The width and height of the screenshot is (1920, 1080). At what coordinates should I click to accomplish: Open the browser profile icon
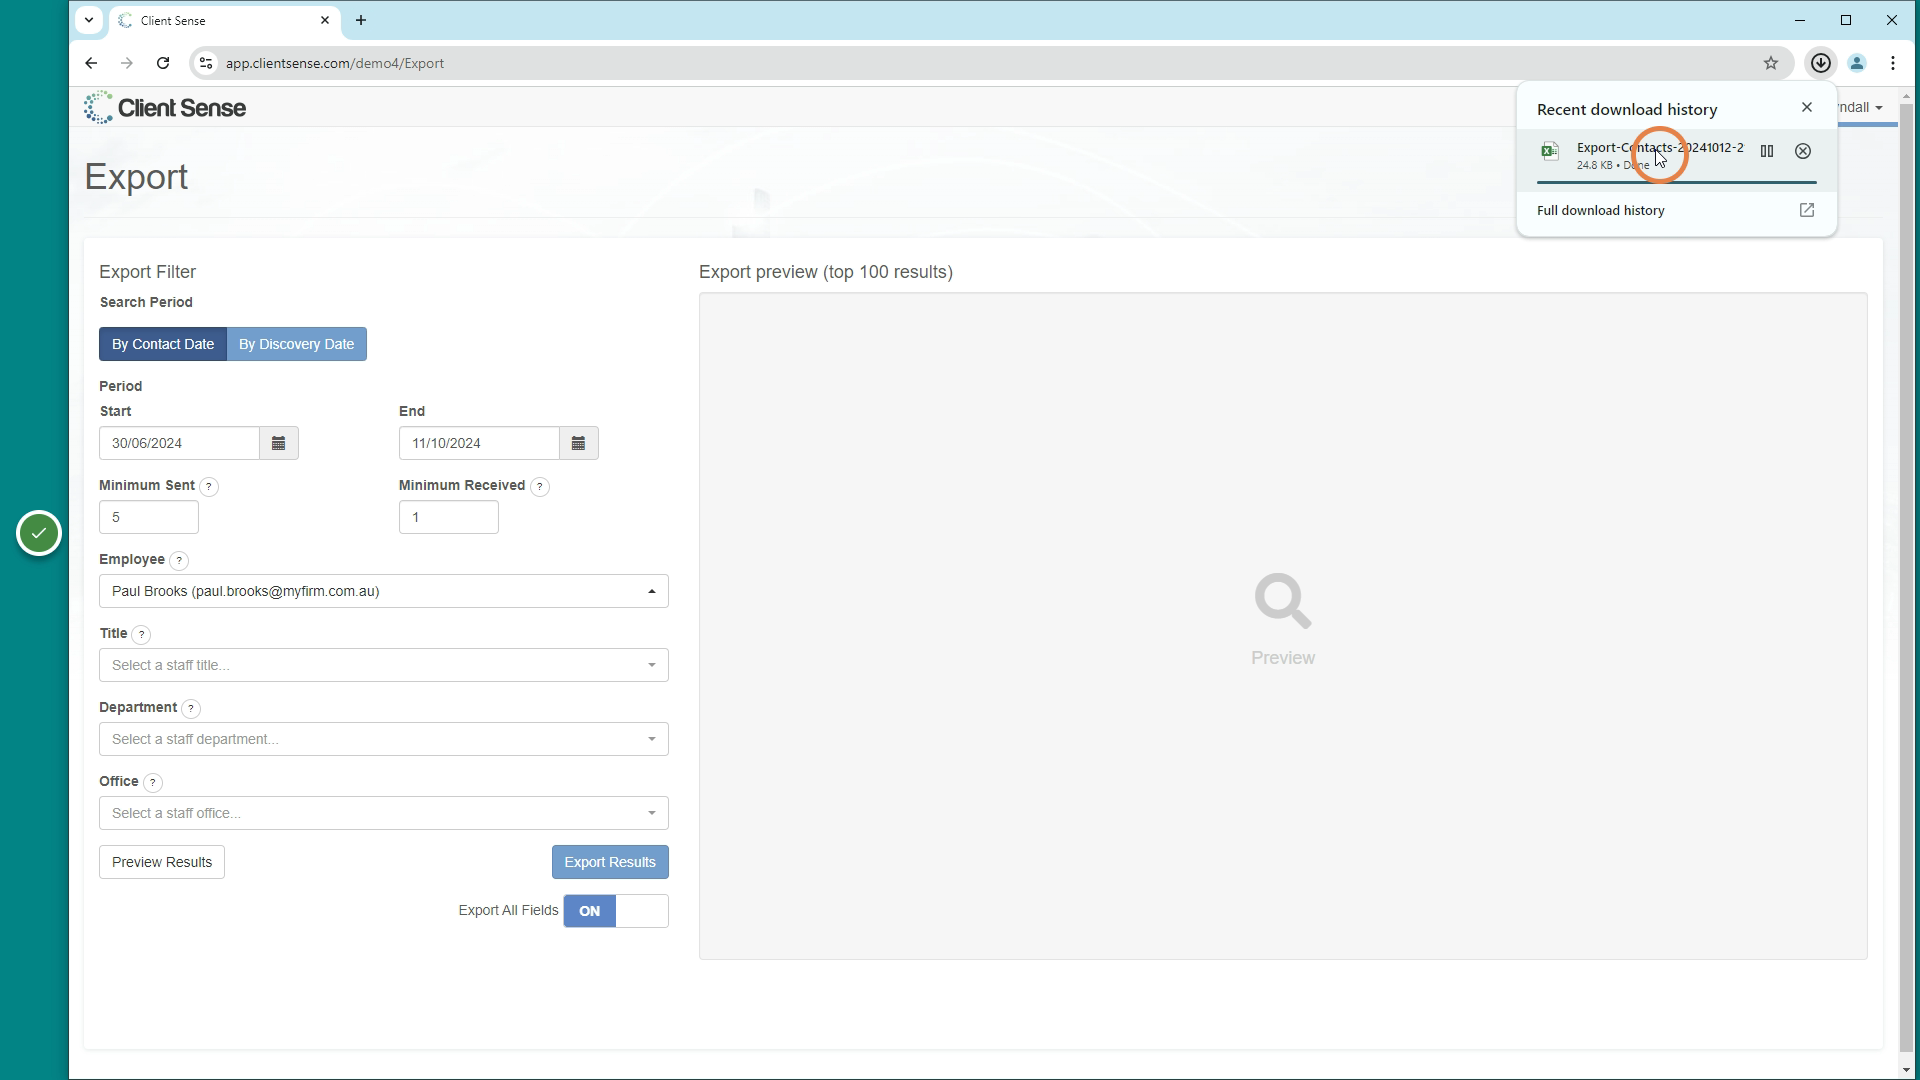1857,63
